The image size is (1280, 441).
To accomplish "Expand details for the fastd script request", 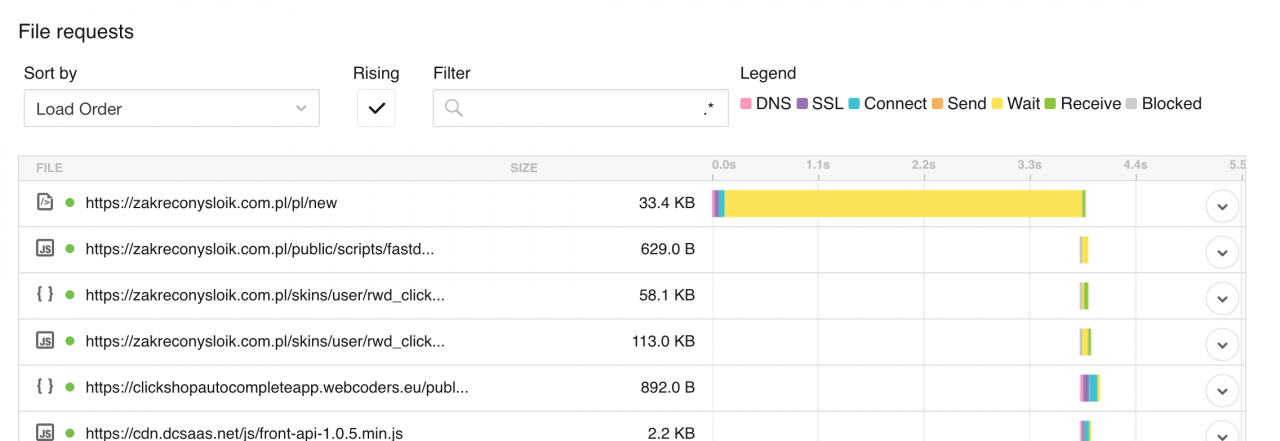I will pos(1222,252).
